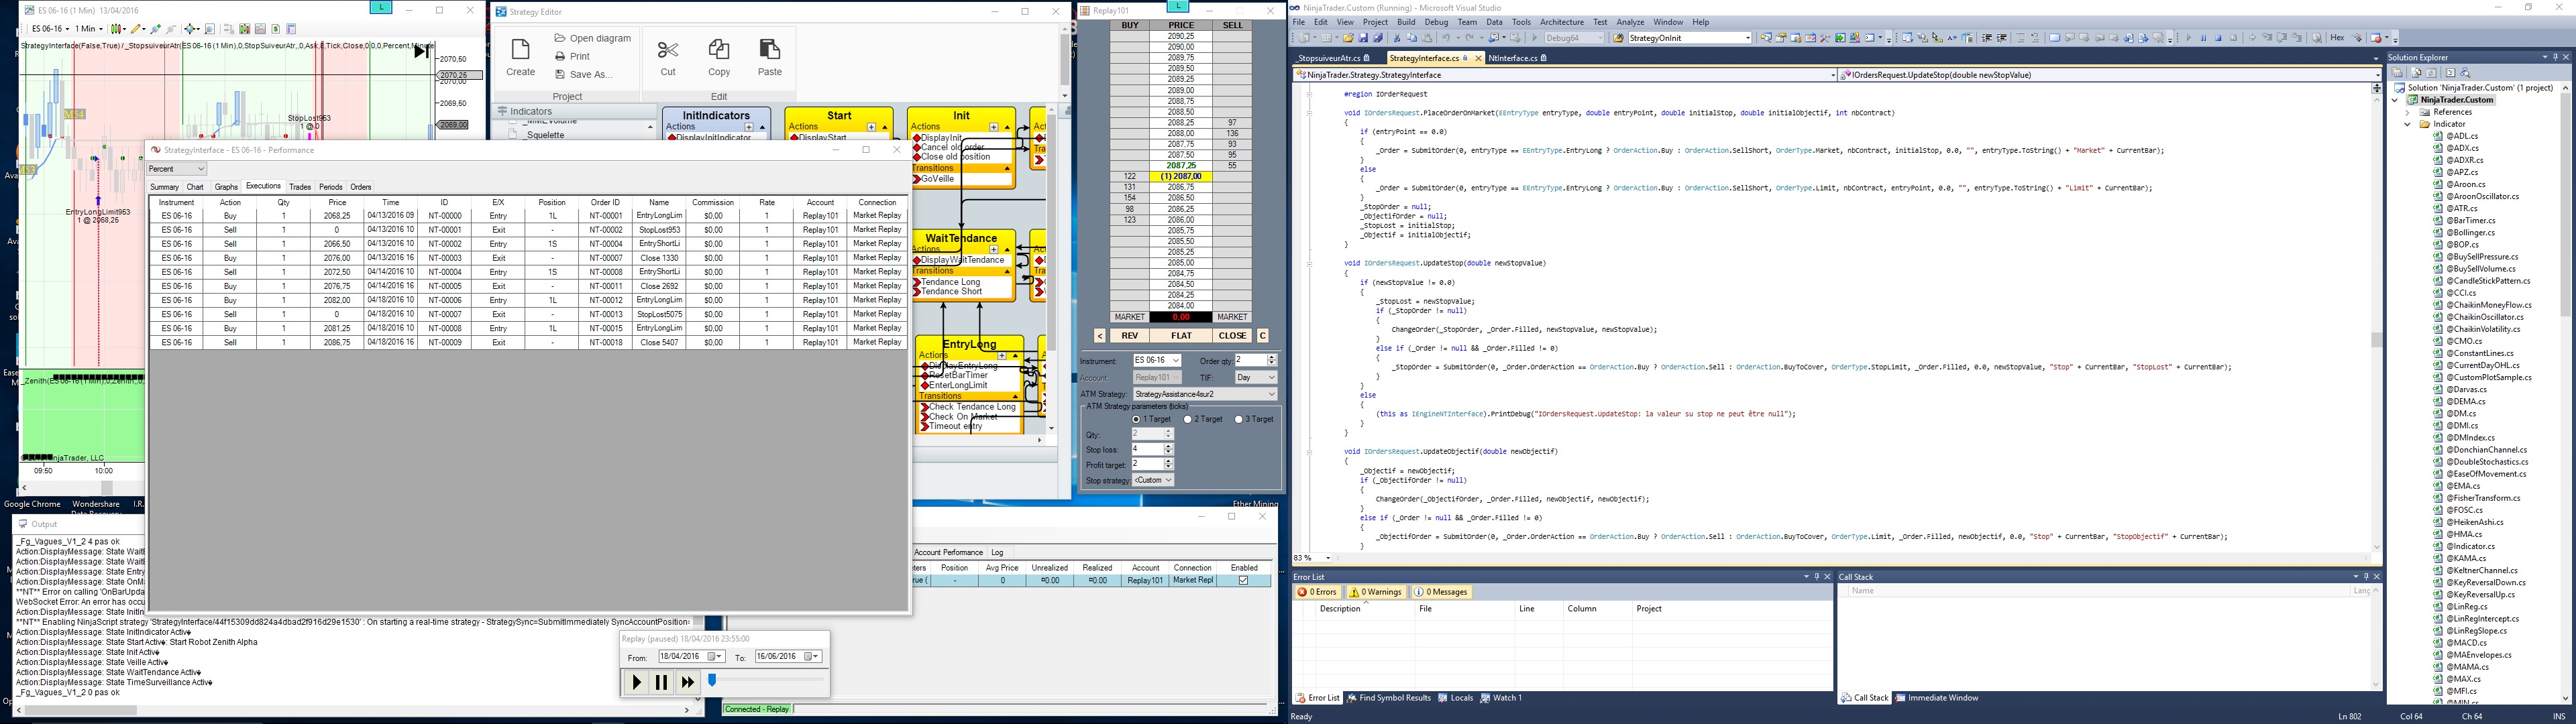The height and width of the screenshot is (724, 2576).
Task: Select the 3 Target radio button
Action: tap(1239, 419)
